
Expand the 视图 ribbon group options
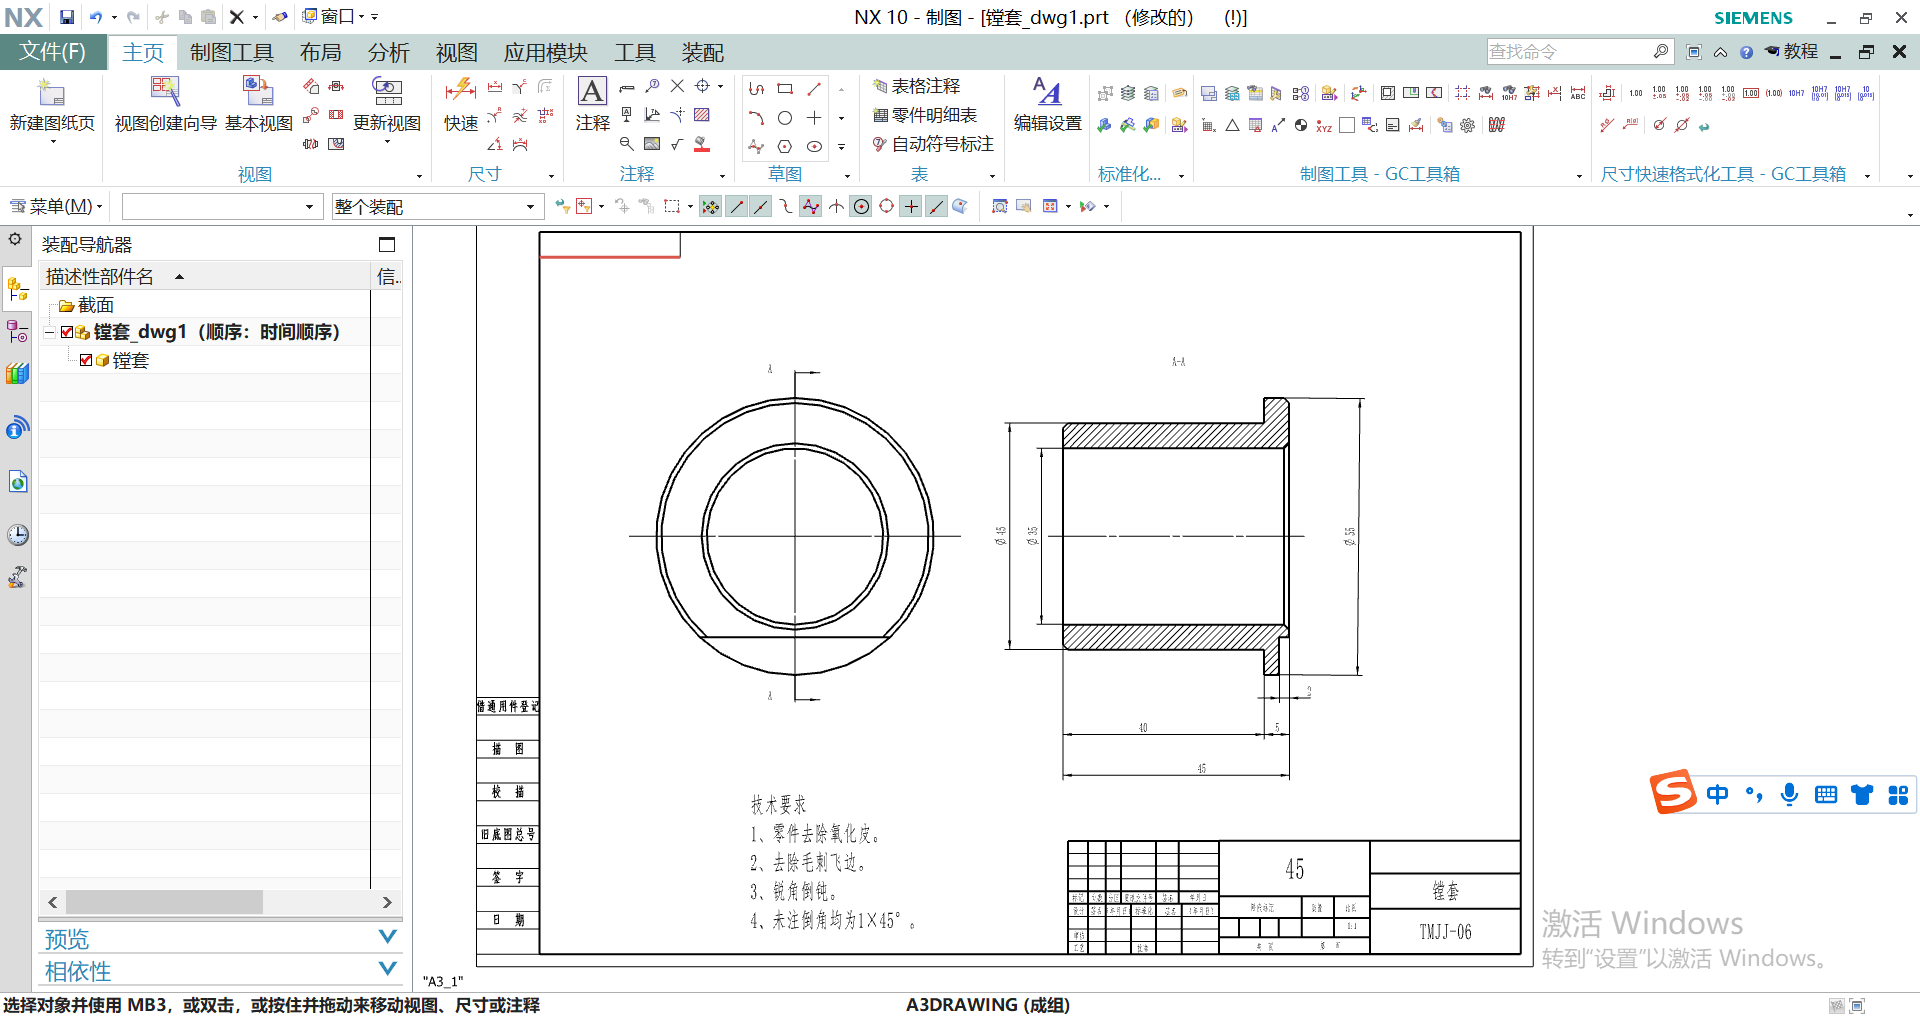[x=419, y=176]
